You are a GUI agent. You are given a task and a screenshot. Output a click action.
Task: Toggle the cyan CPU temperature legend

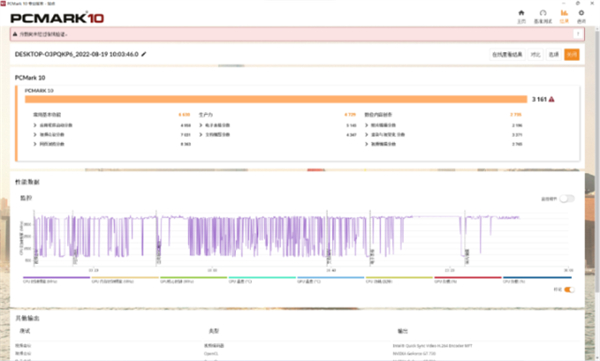click(x=262, y=280)
